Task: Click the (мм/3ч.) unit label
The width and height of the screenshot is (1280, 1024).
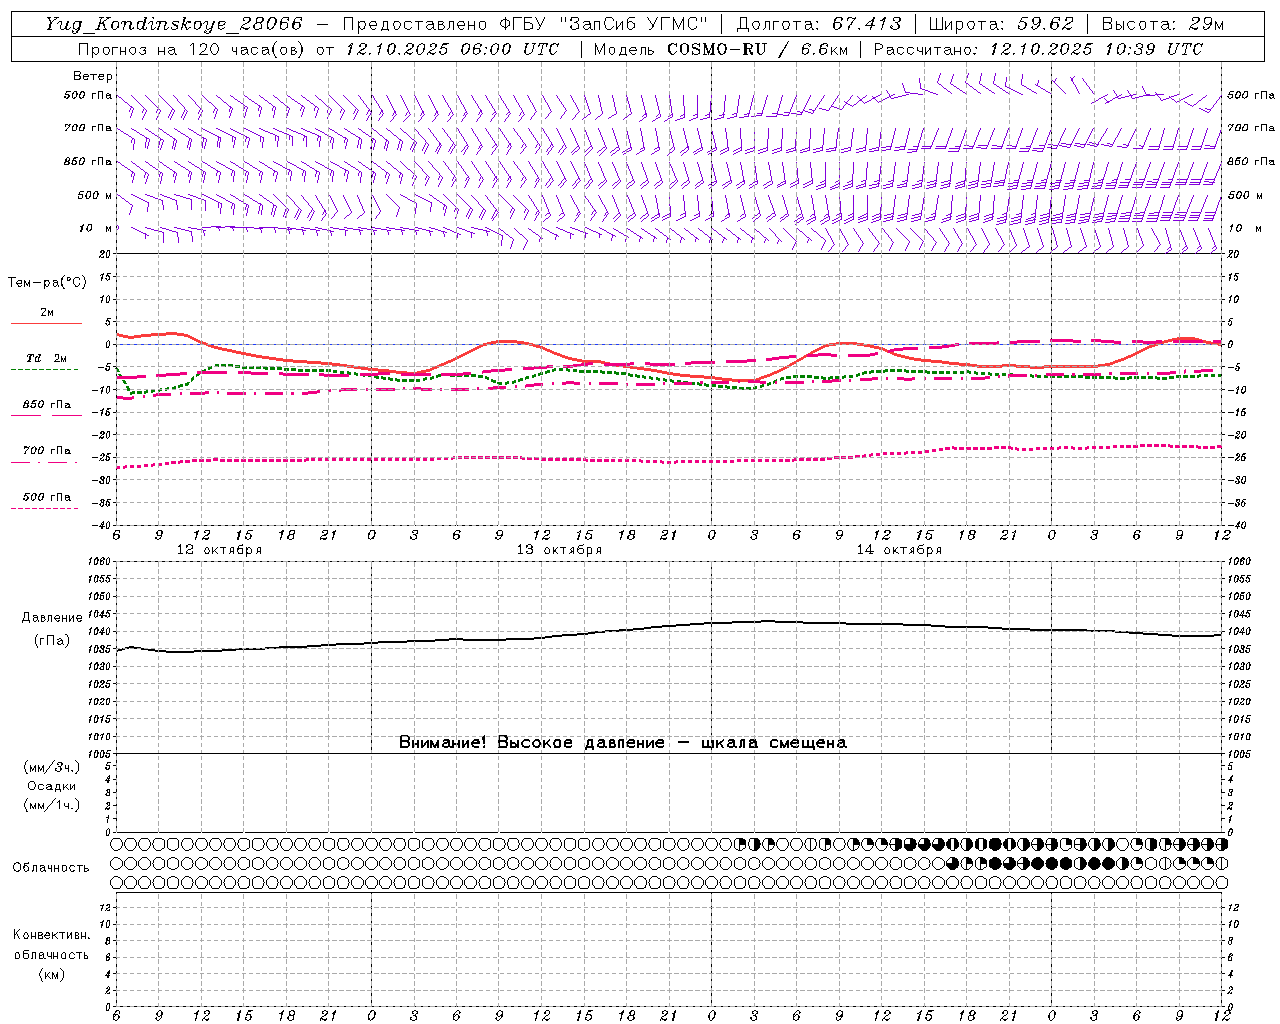Action: coord(52,767)
